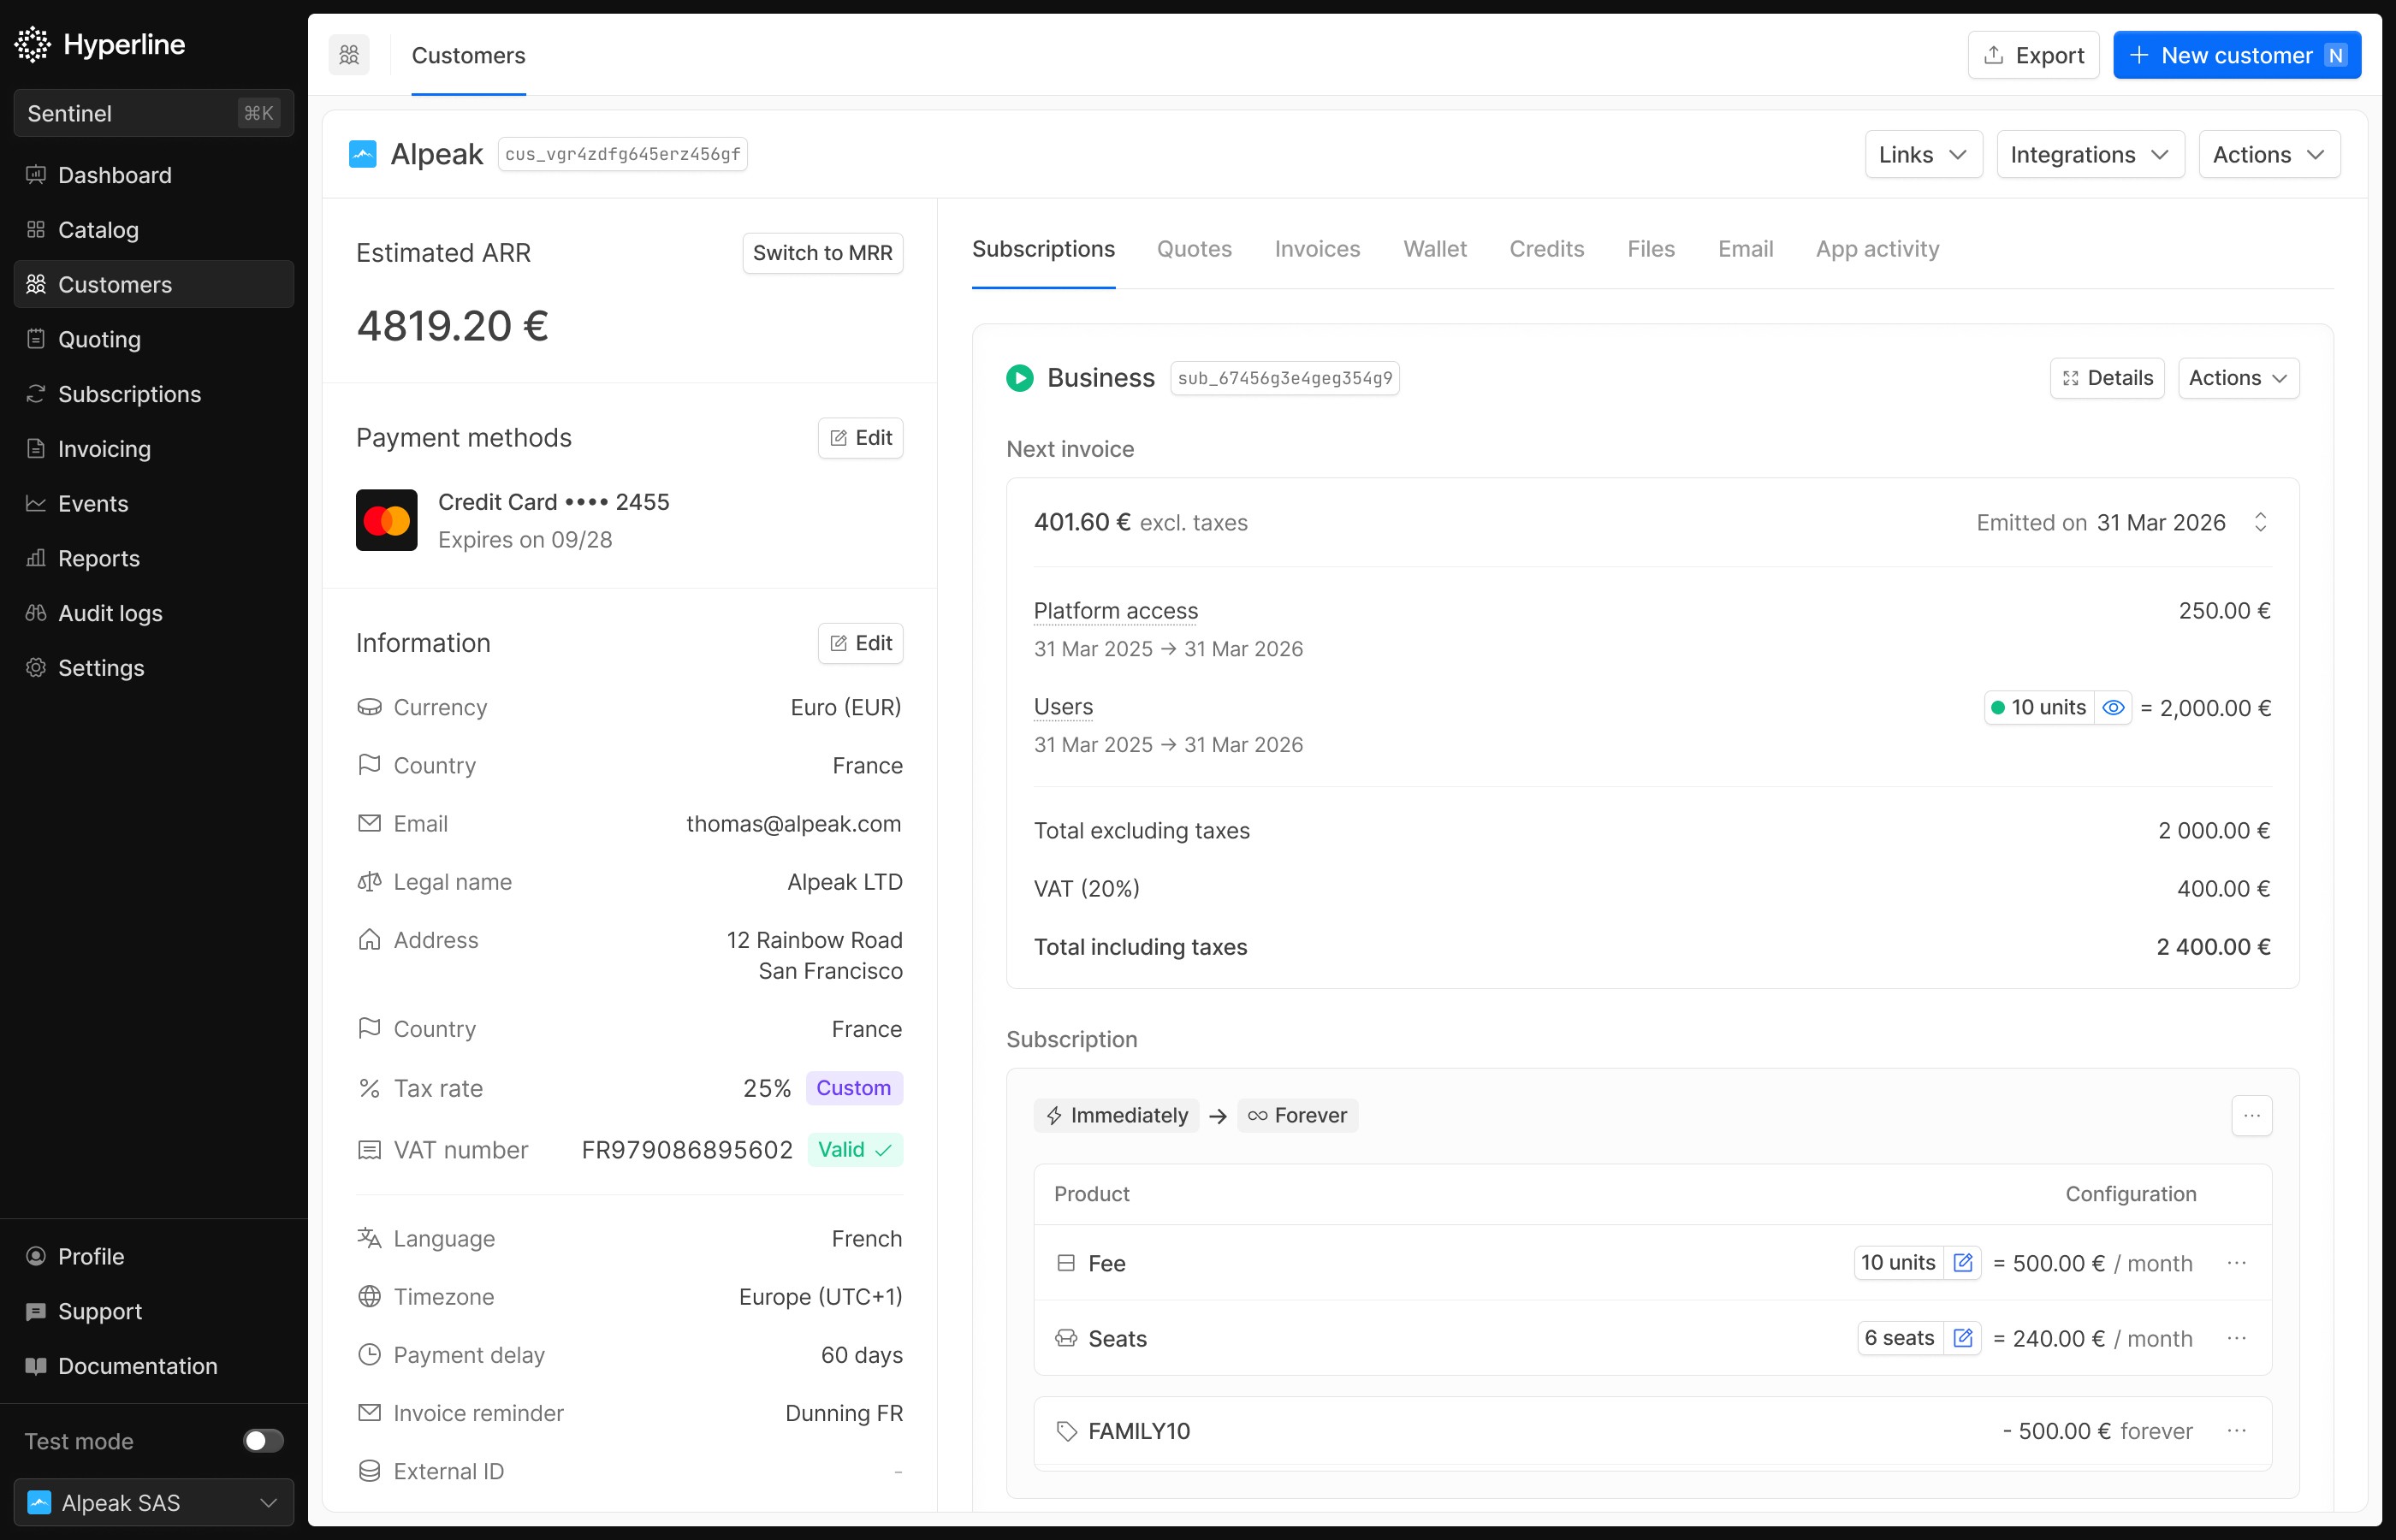
Task: Switch to the Invoices tab
Action: pyautogui.click(x=1317, y=249)
